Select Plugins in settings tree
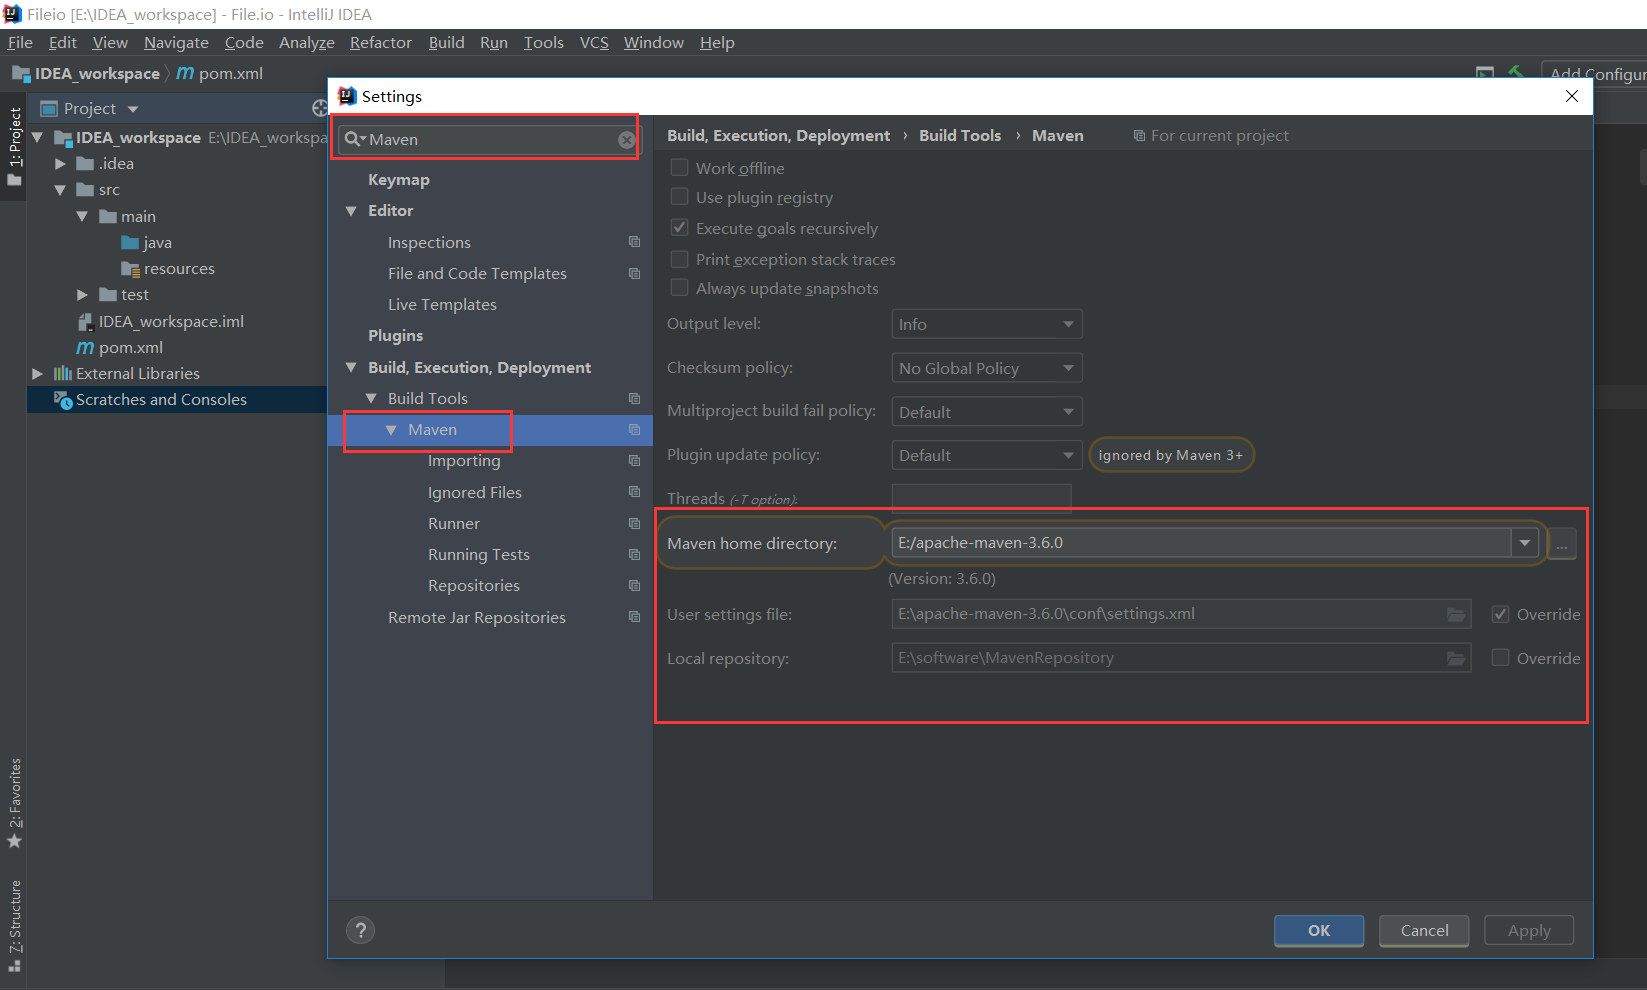Image resolution: width=1647 pixels, height=990 pixels. pyautogui.click(x=395, y=336)
